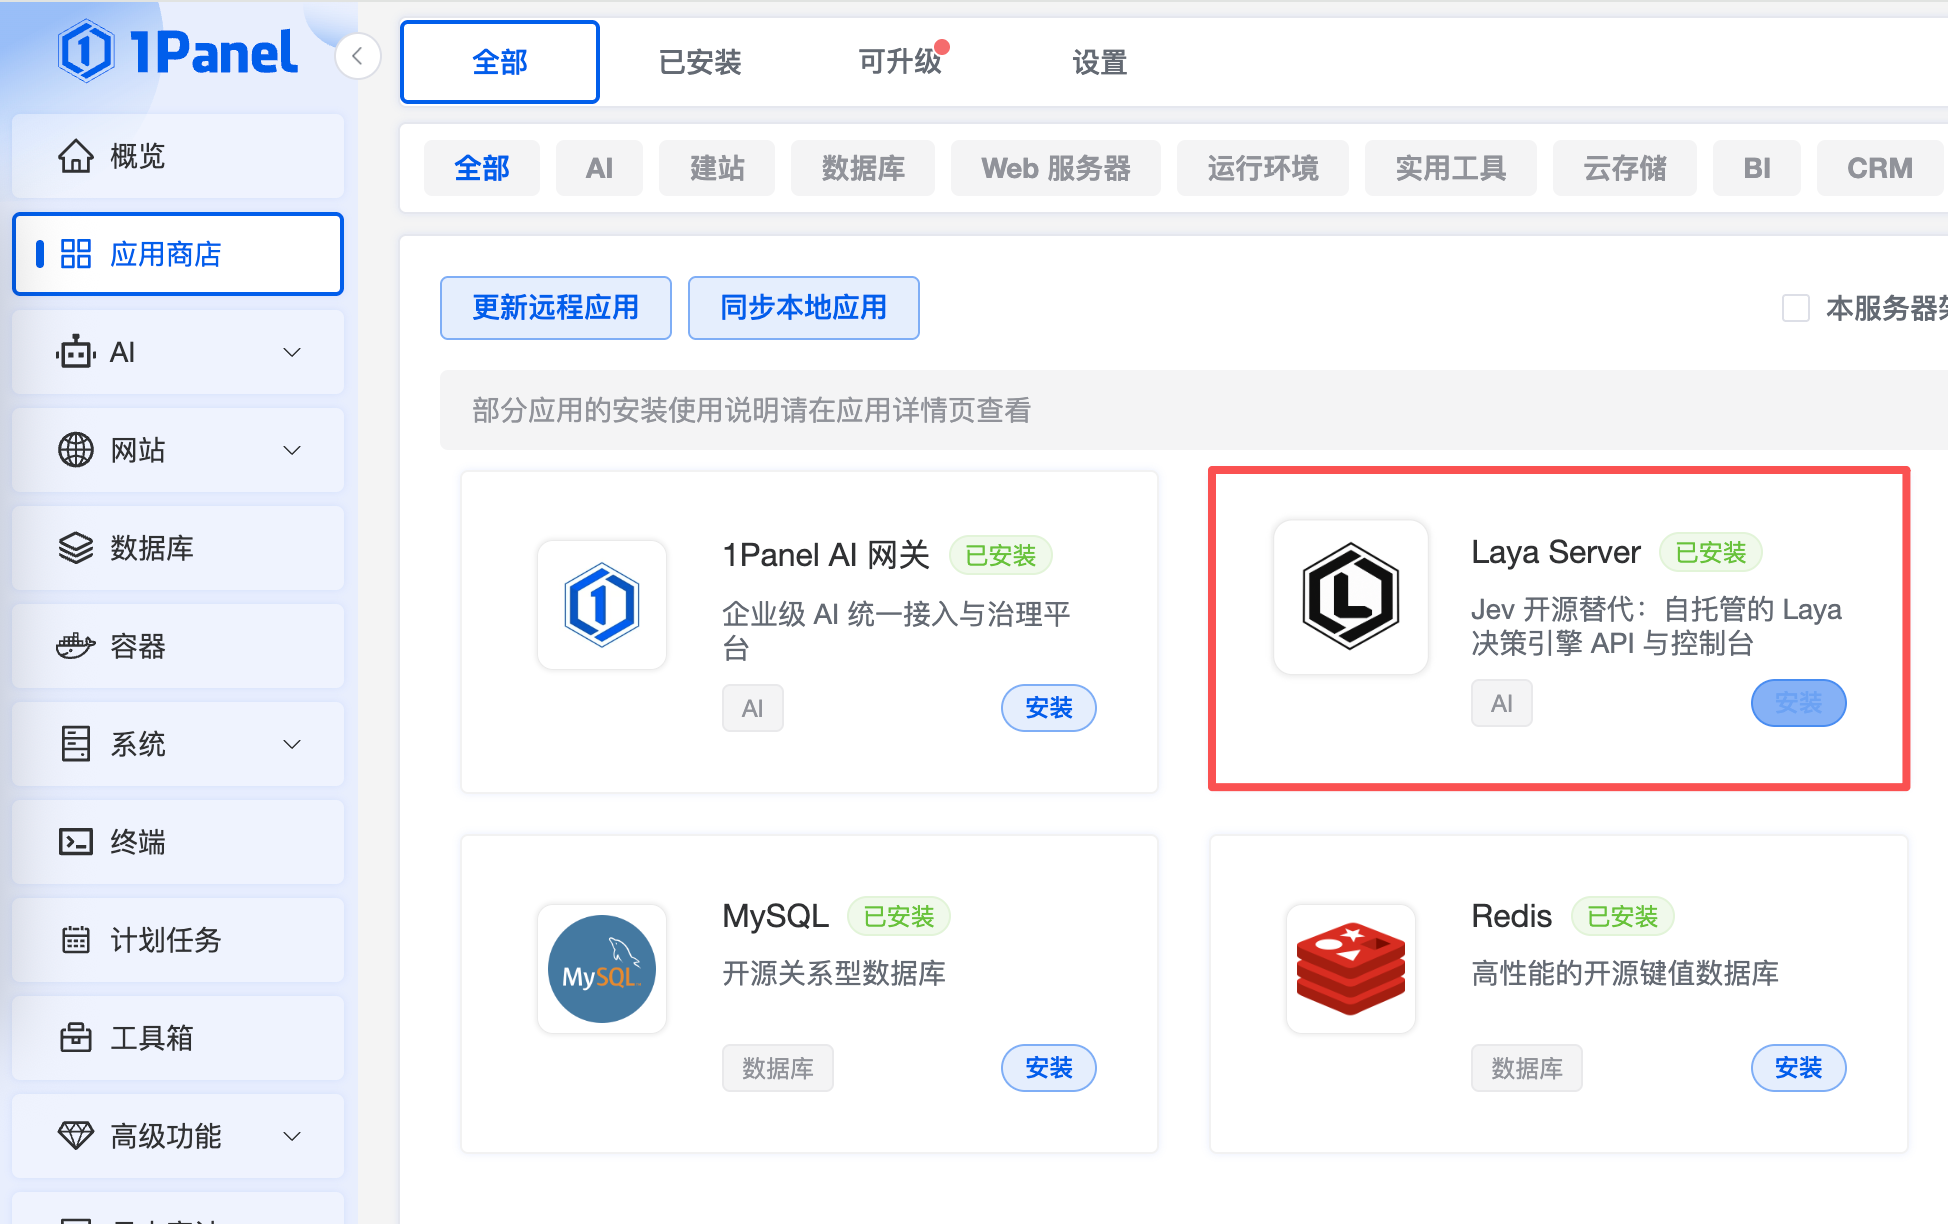
Task: Open 应用商店 in the sidebar
Action: click(x=178, y=254)
